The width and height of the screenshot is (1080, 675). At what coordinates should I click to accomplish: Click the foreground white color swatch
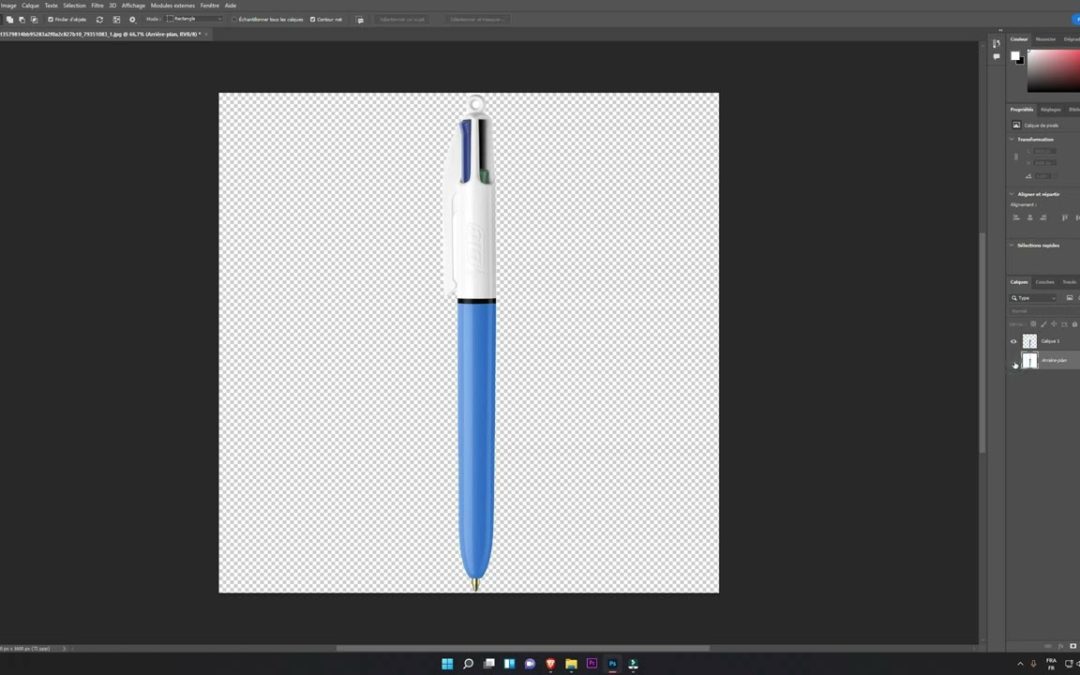1015,56
